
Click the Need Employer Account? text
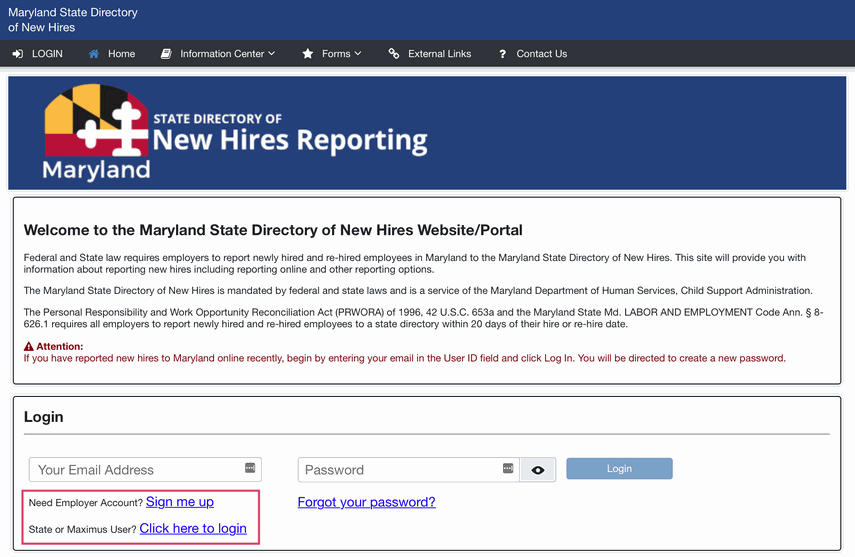click(86, 503)
